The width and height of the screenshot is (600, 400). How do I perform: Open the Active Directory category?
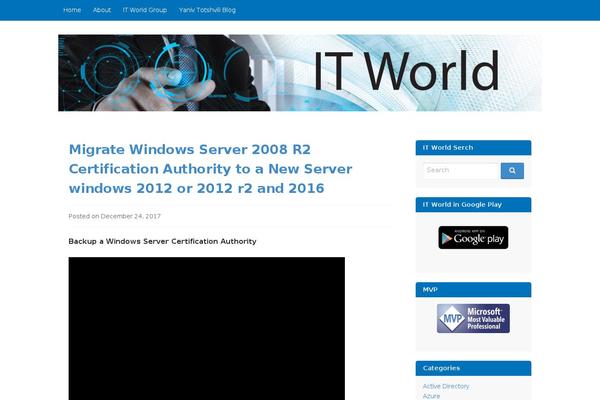pyautogui.click(x=446, y=386)
